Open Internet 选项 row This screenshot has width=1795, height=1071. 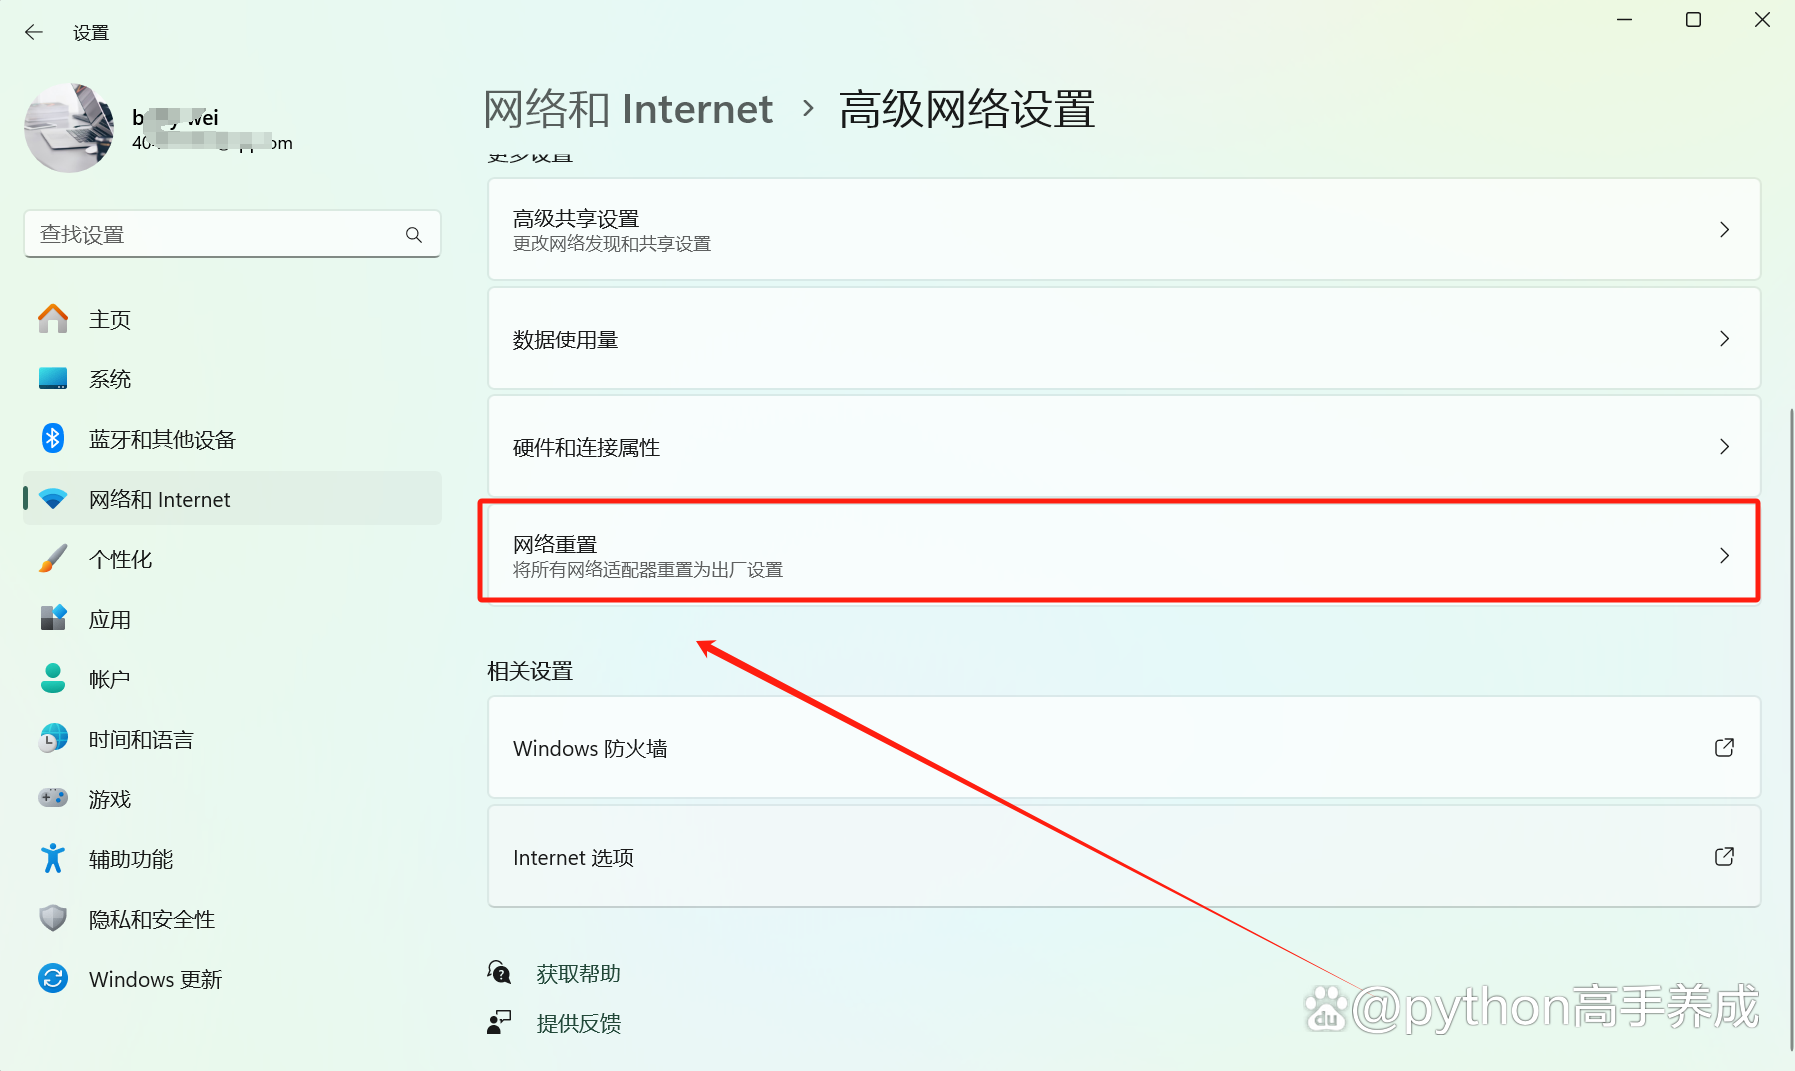click(1124, 856)
